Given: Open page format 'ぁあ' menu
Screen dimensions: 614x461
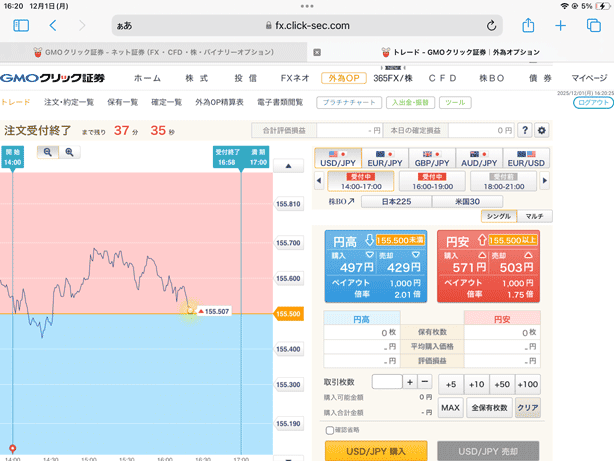Looking at the screenshot, I should tap(125, 26).
